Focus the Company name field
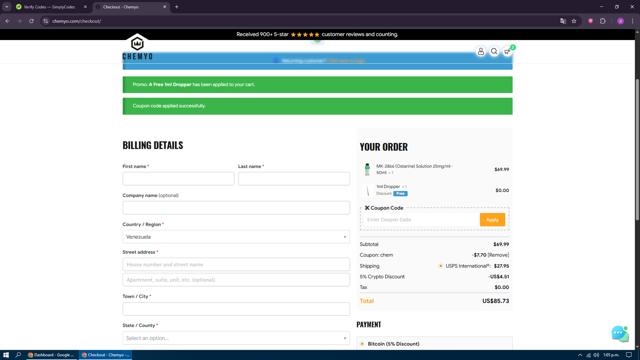 click(x=236, y=207)
